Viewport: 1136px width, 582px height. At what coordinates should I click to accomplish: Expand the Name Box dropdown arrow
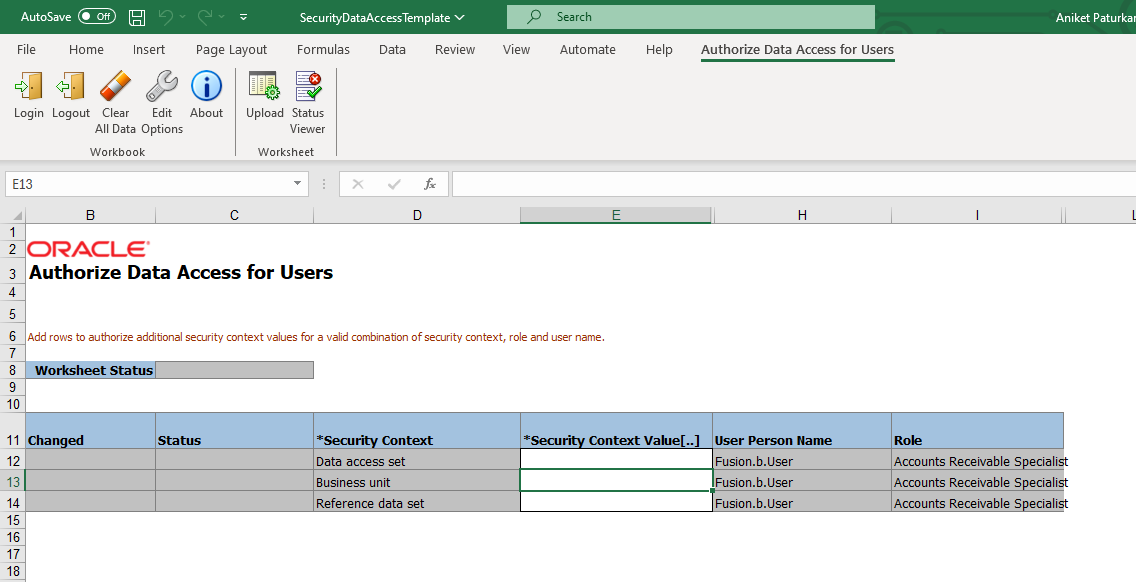click(297, 183)
